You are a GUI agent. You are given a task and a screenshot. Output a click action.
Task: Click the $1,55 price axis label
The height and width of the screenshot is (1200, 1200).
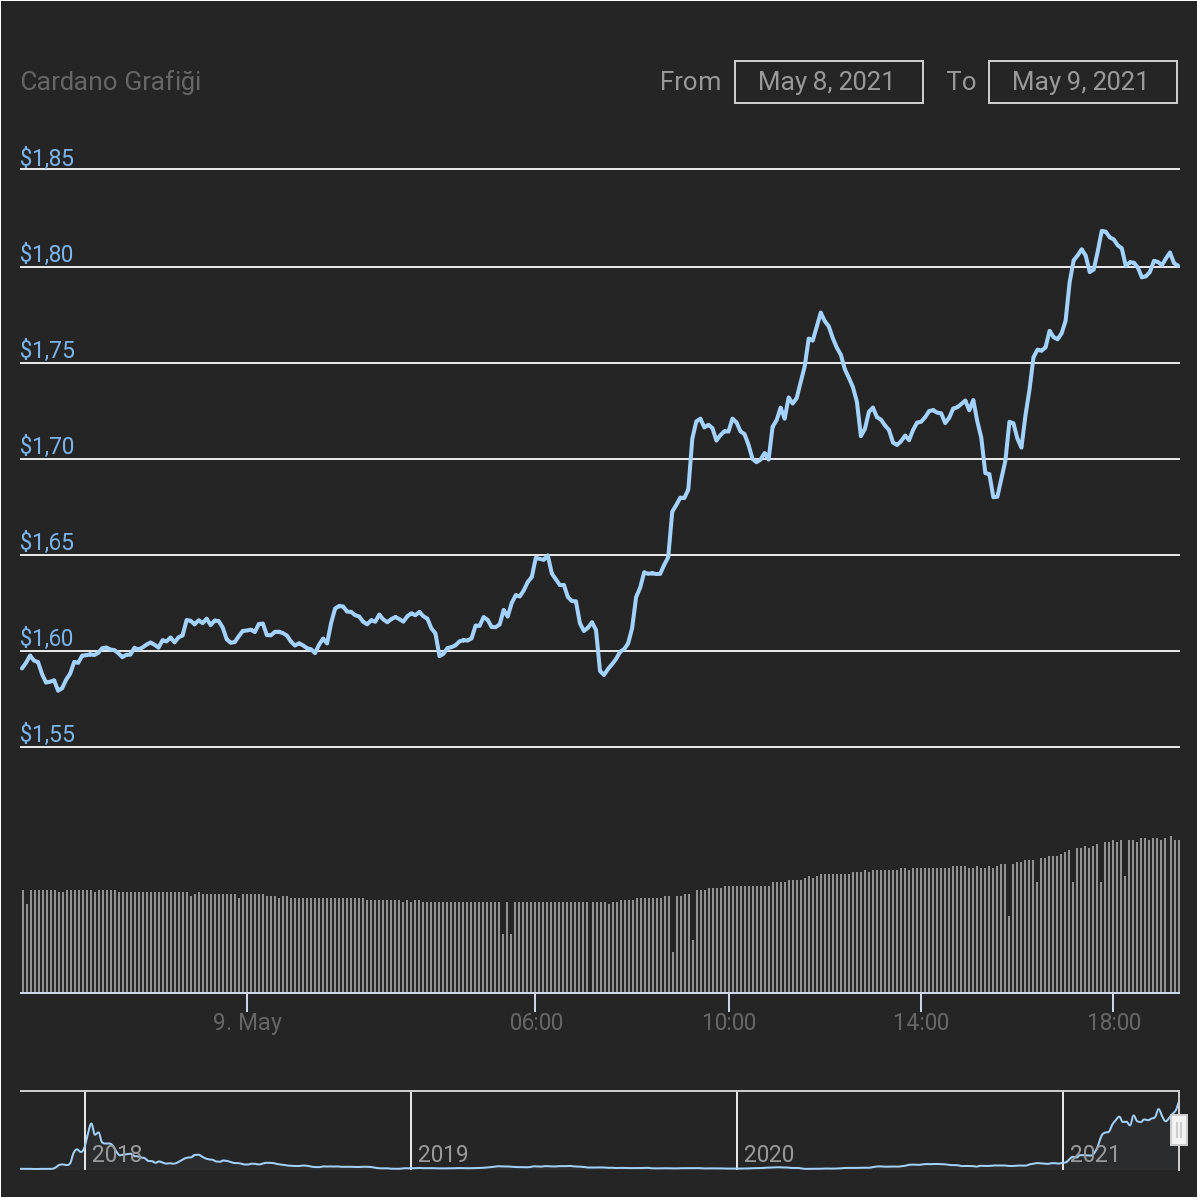(47, 733)
